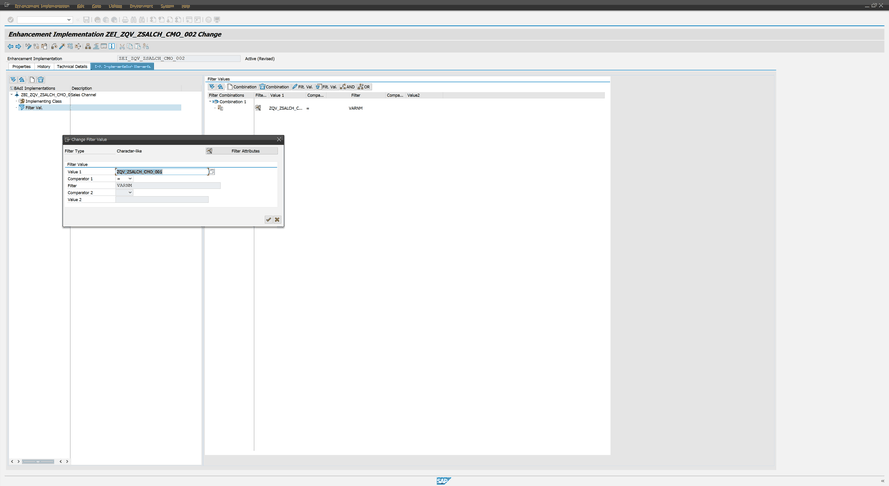889x486 pixels.
Task: Click expand-all icon in Filter Values toolbar
Action: tap(212, 87)
